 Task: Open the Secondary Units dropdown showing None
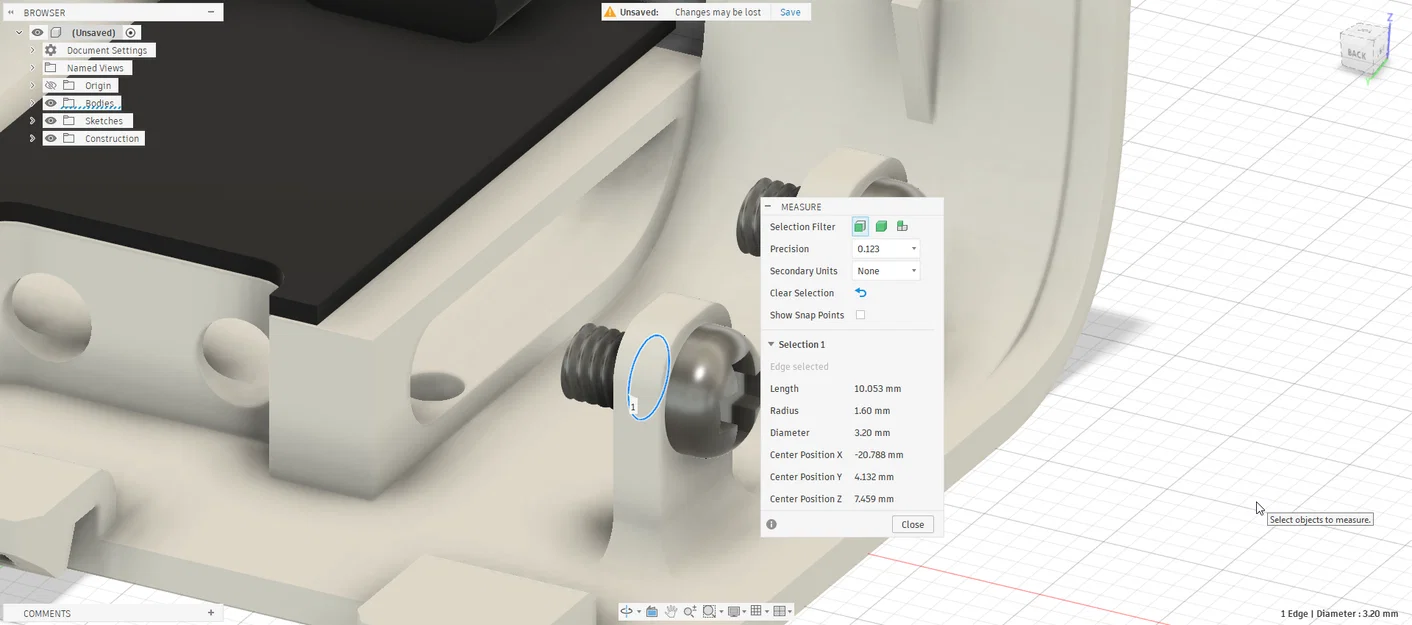(886, 270)
